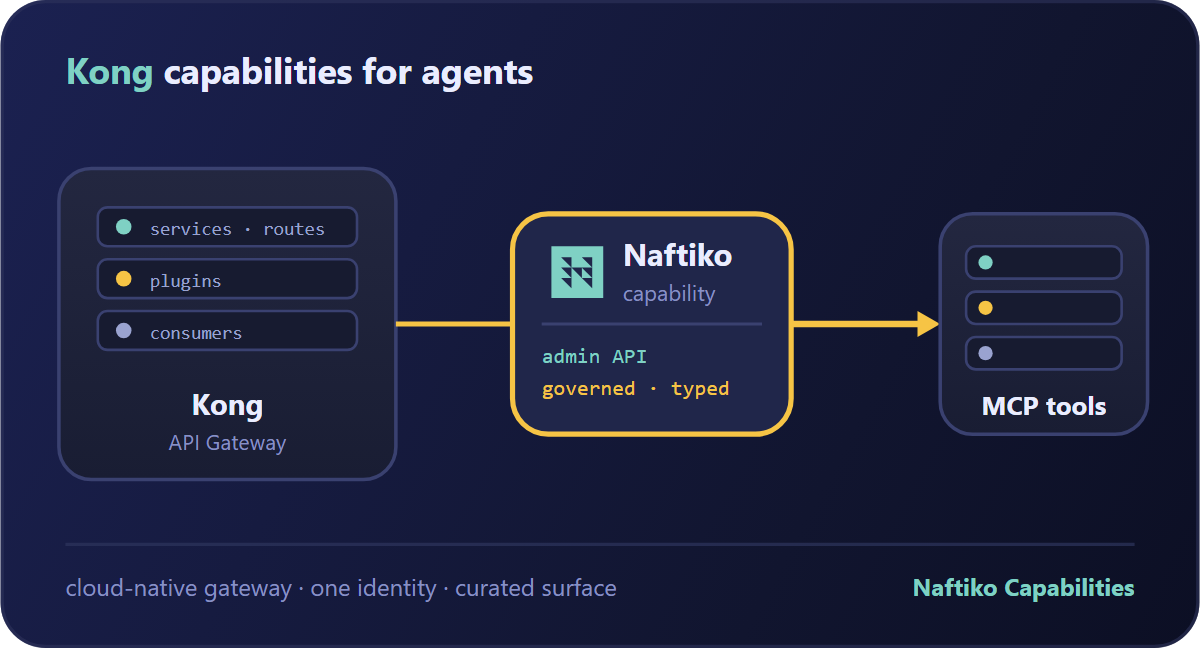The height and width of the screenshot is (648, 1200).
Task: Click the capability subtitle under Naftiko
Action: 669,294
